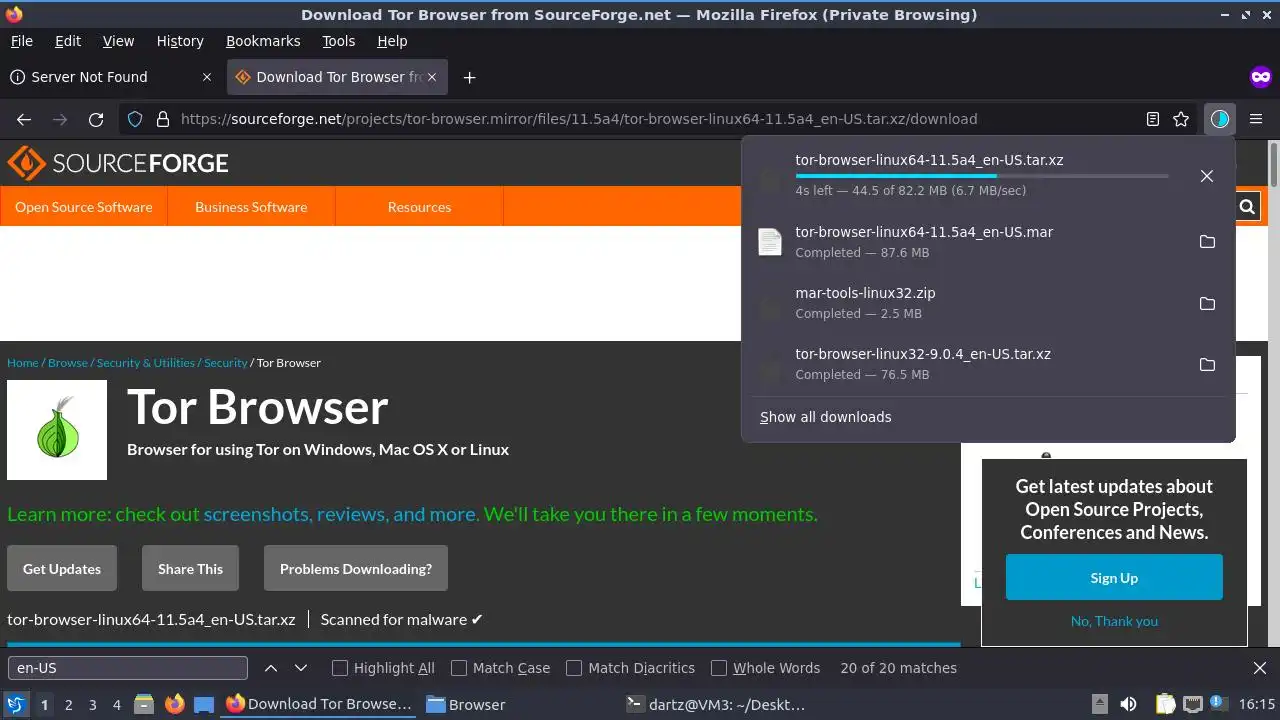Image resolution: width=1280 pixels, height=720 pixels.
Task: Click the download progress bar
Action: 981,176
